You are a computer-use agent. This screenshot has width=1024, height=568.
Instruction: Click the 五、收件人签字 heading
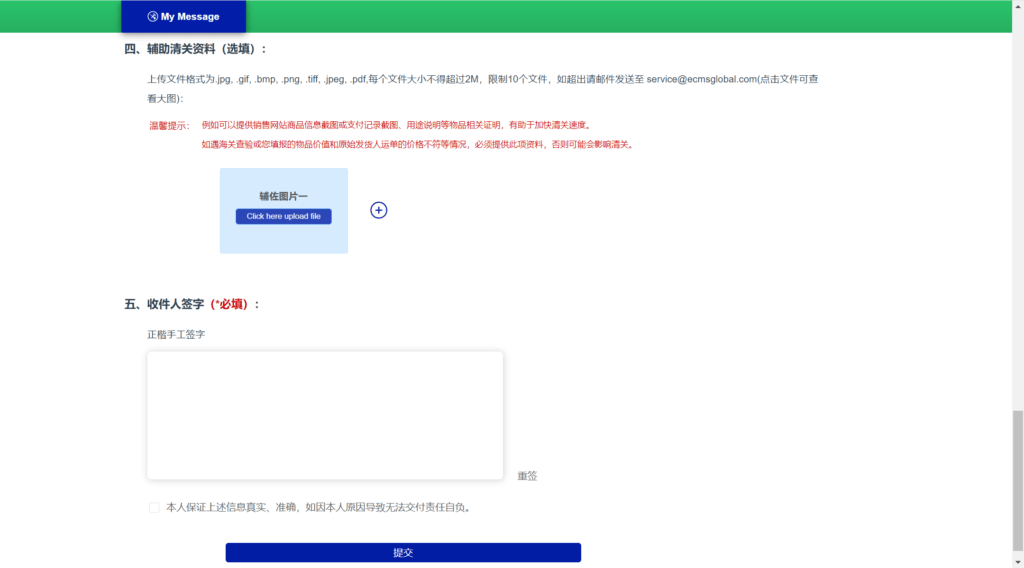(x=192, y=304)
